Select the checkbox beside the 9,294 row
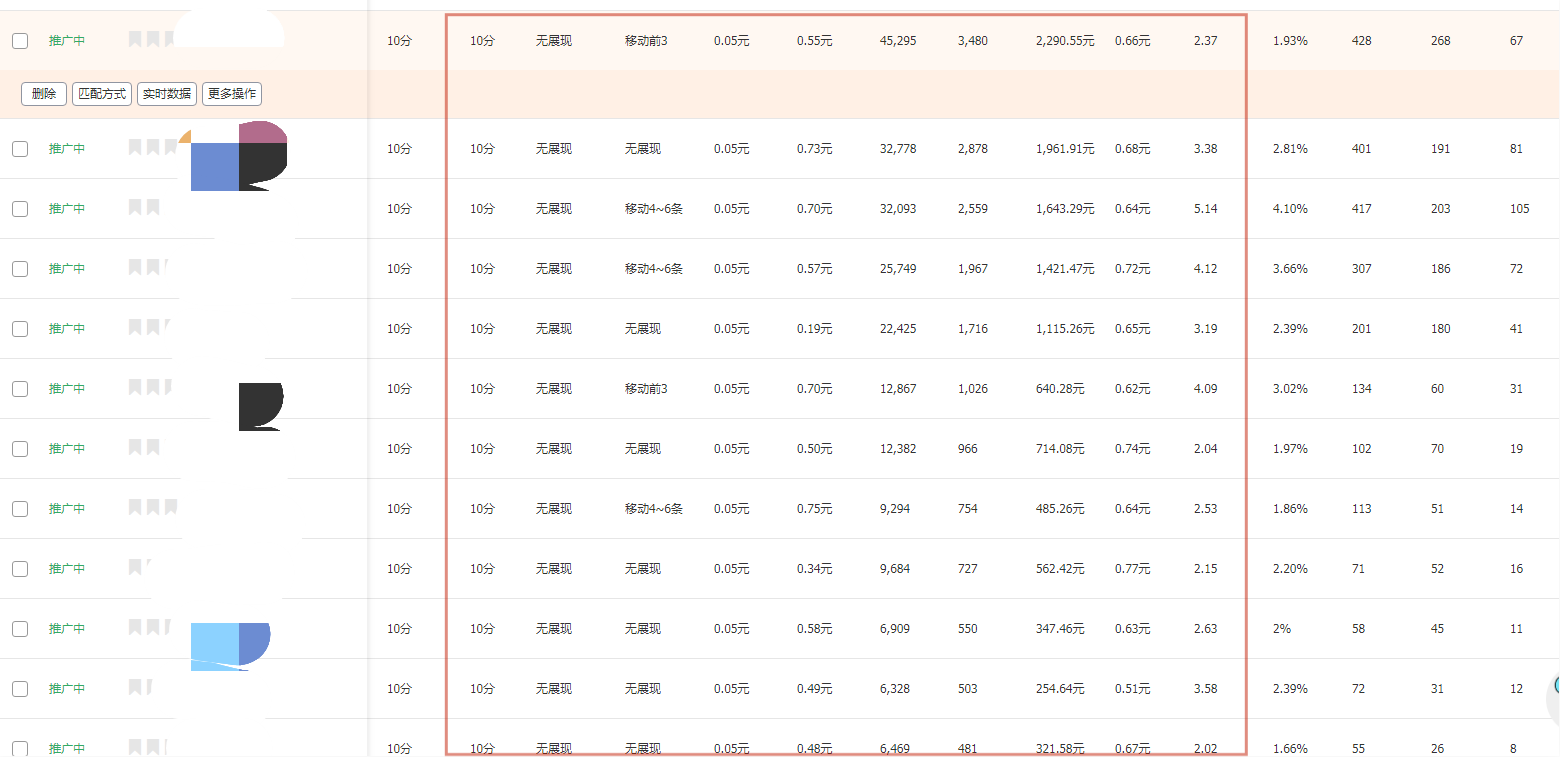 click(20, 509)
